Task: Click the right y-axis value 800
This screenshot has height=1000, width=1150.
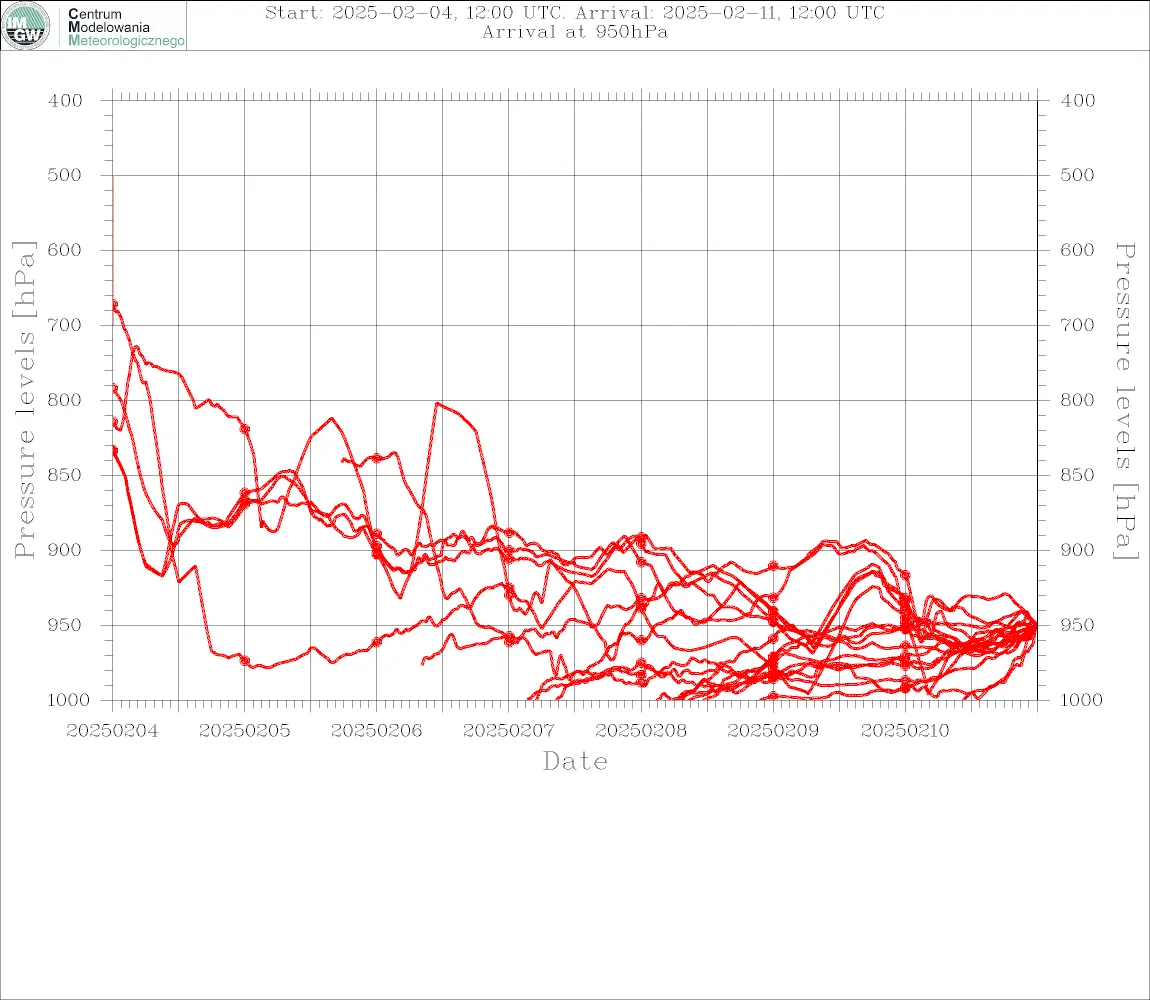Action: pos(1077,401)
